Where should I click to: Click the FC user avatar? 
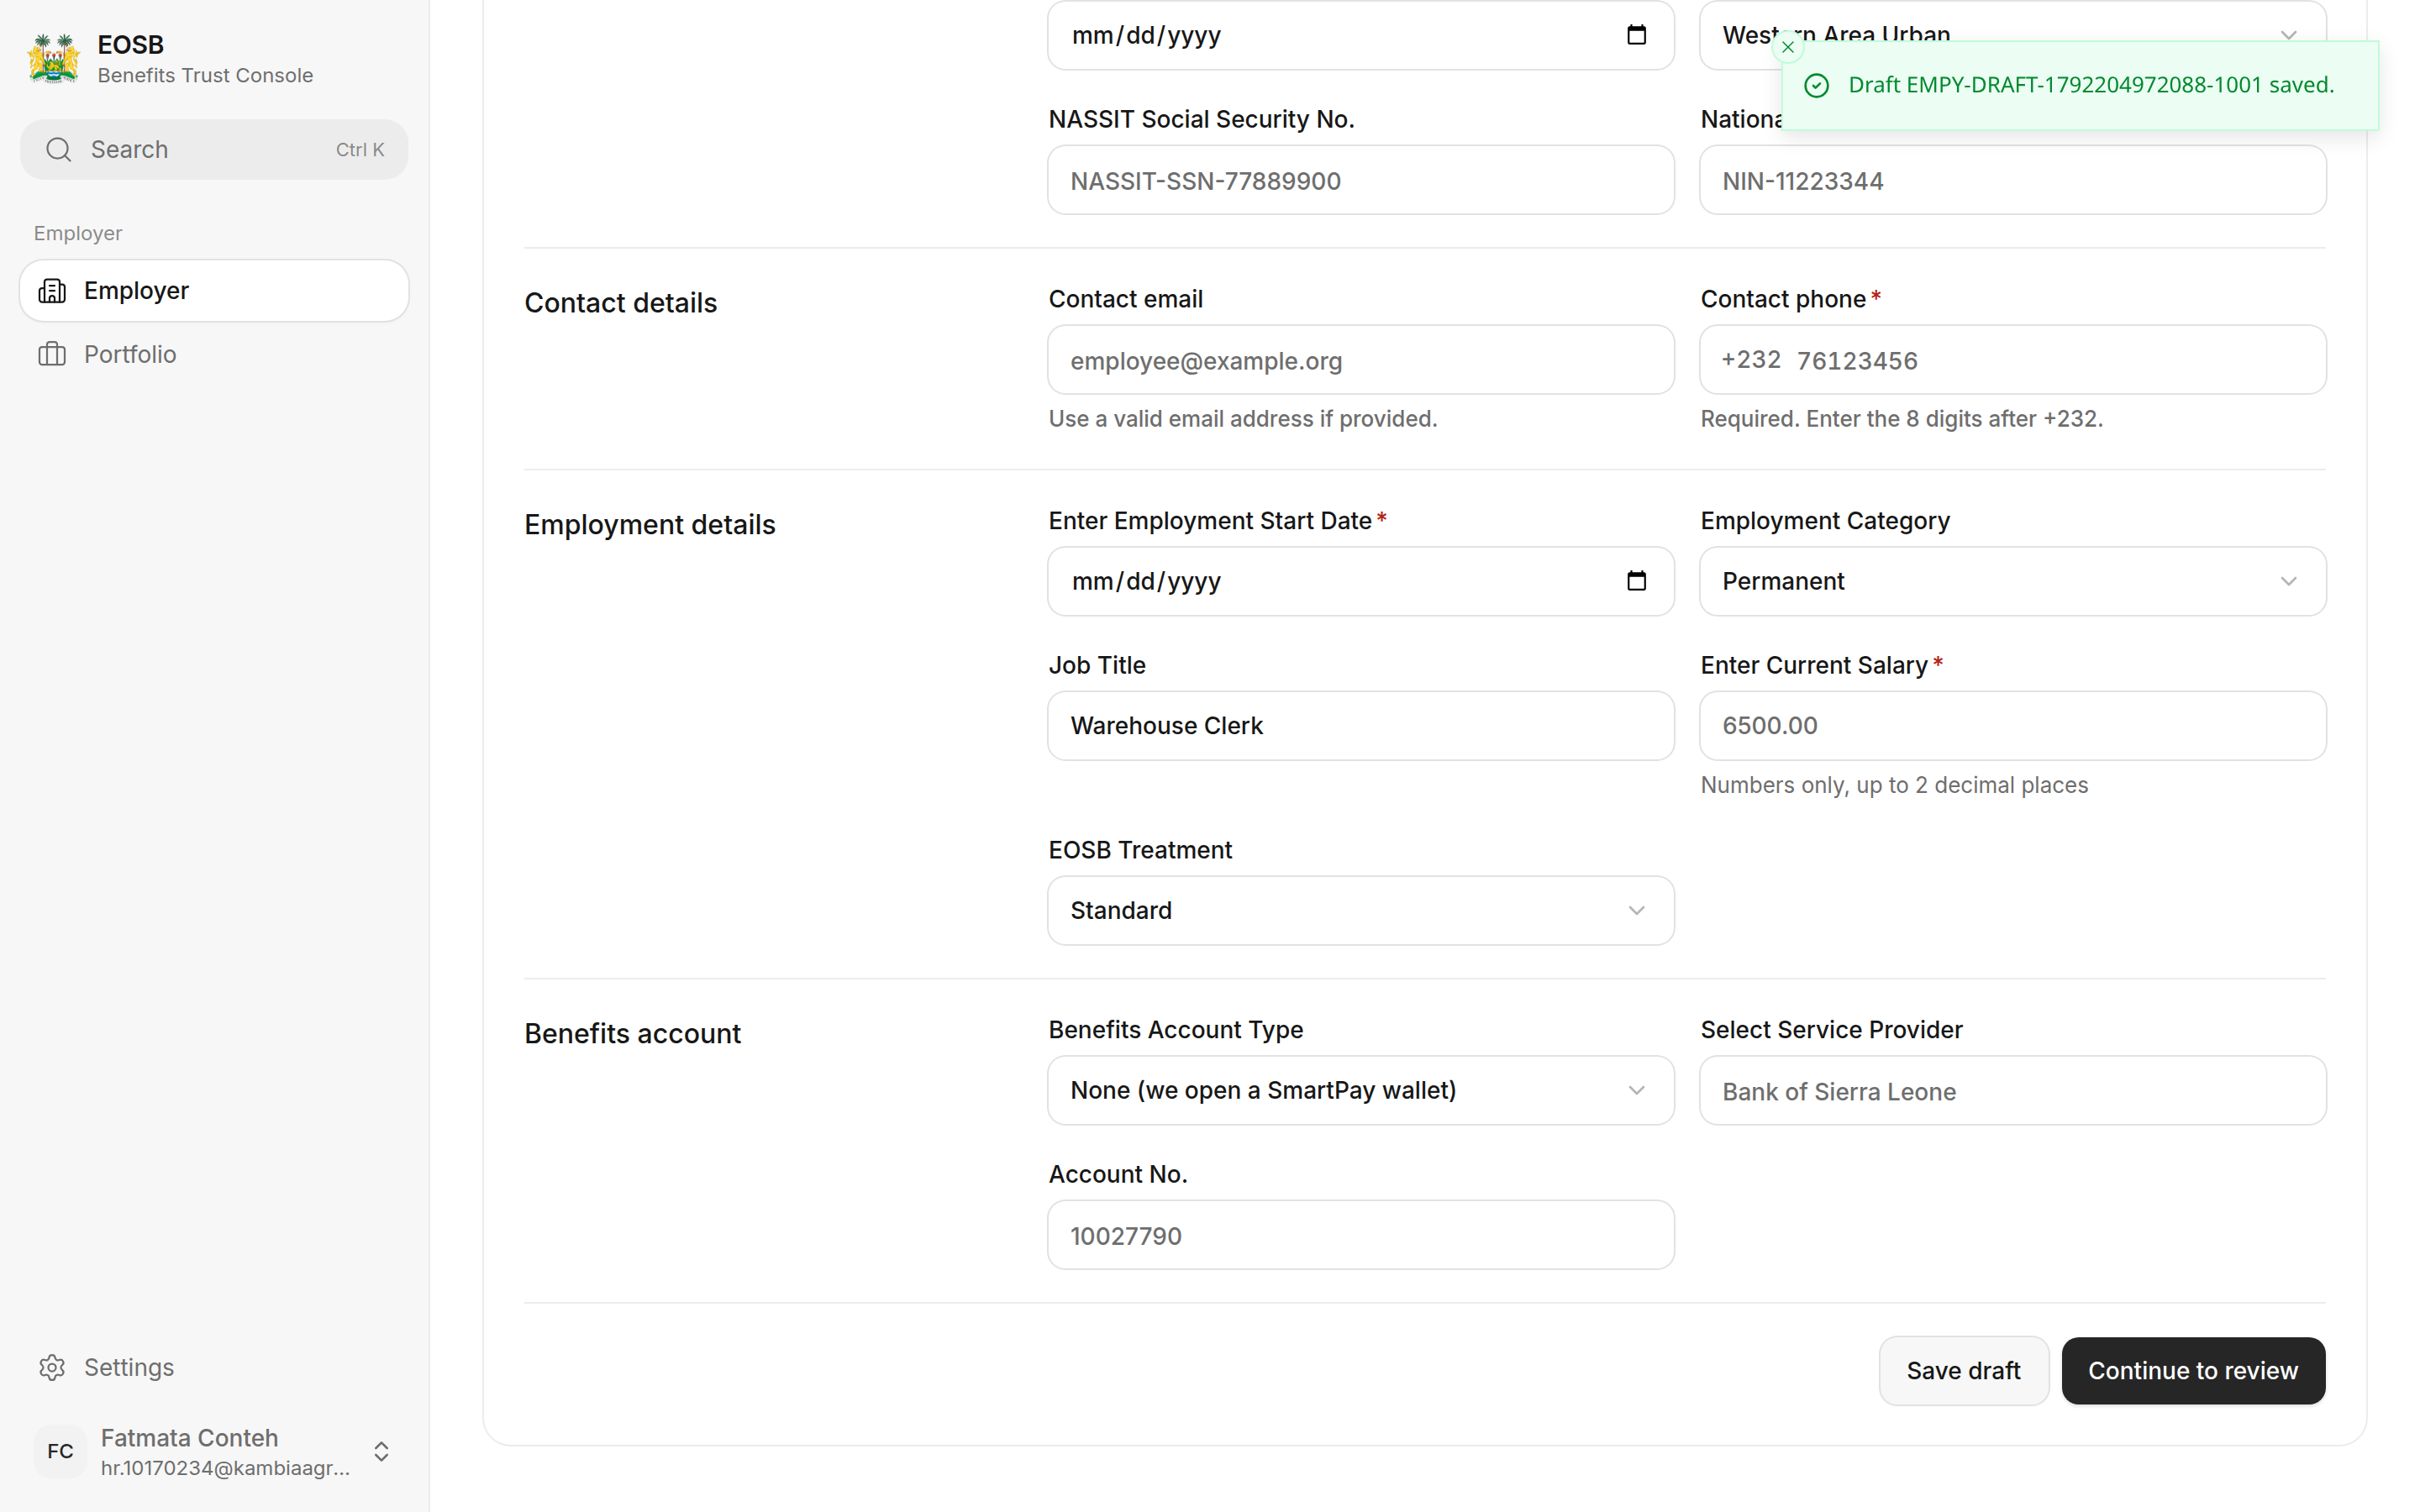tap(60, 1451)
